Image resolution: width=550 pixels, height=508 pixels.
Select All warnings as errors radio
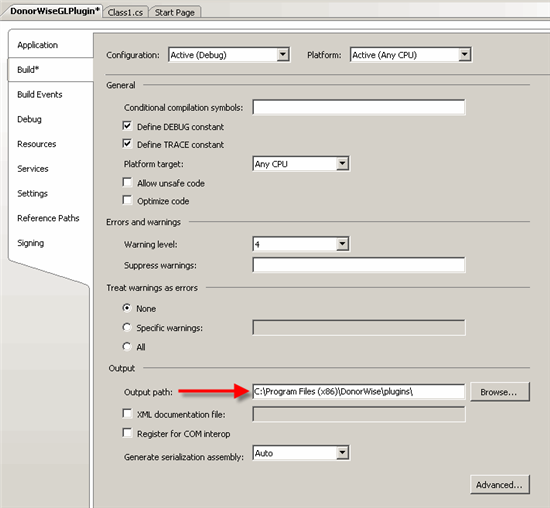[127, 347]
